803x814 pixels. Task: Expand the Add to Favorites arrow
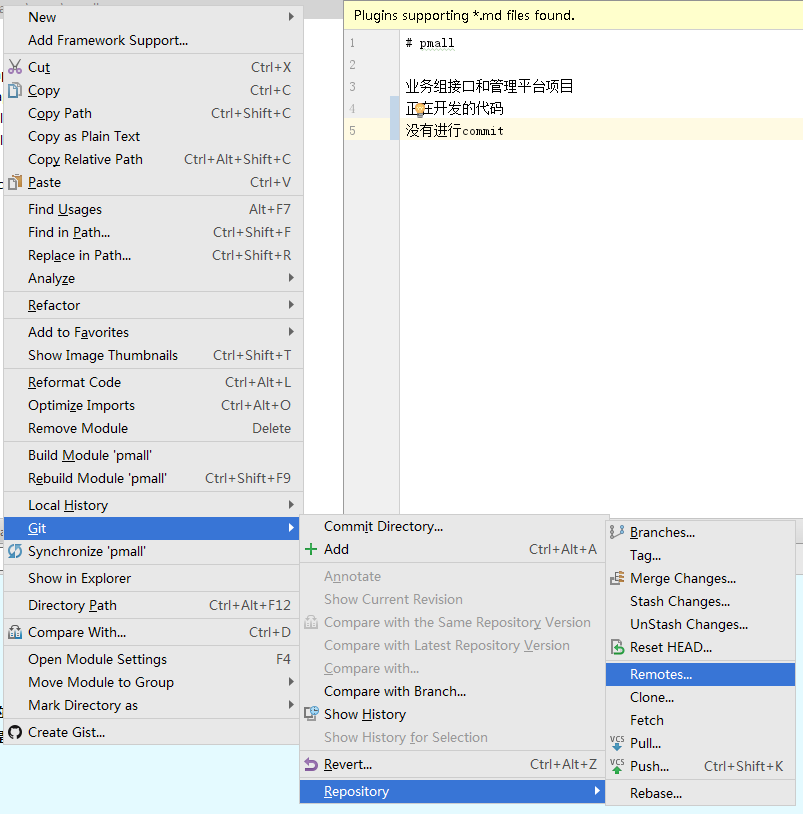[291, 332]
